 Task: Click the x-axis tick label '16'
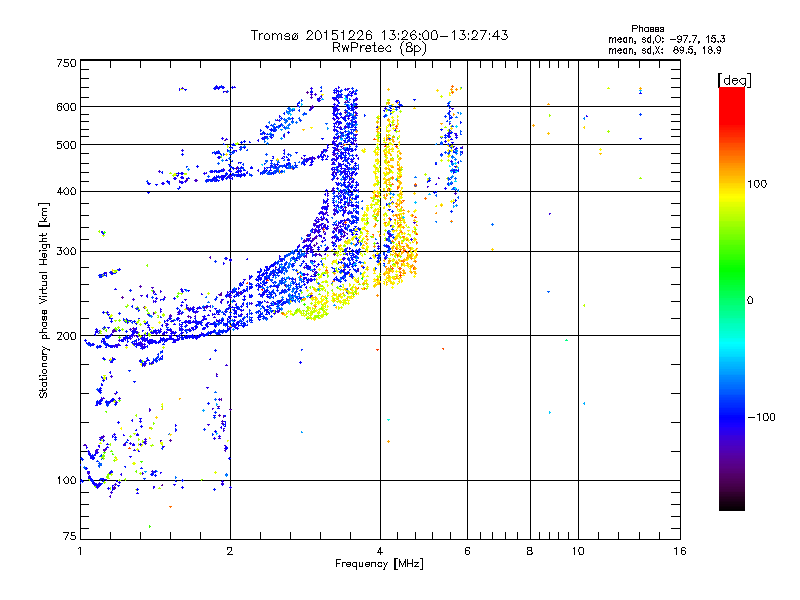point(680,551)
